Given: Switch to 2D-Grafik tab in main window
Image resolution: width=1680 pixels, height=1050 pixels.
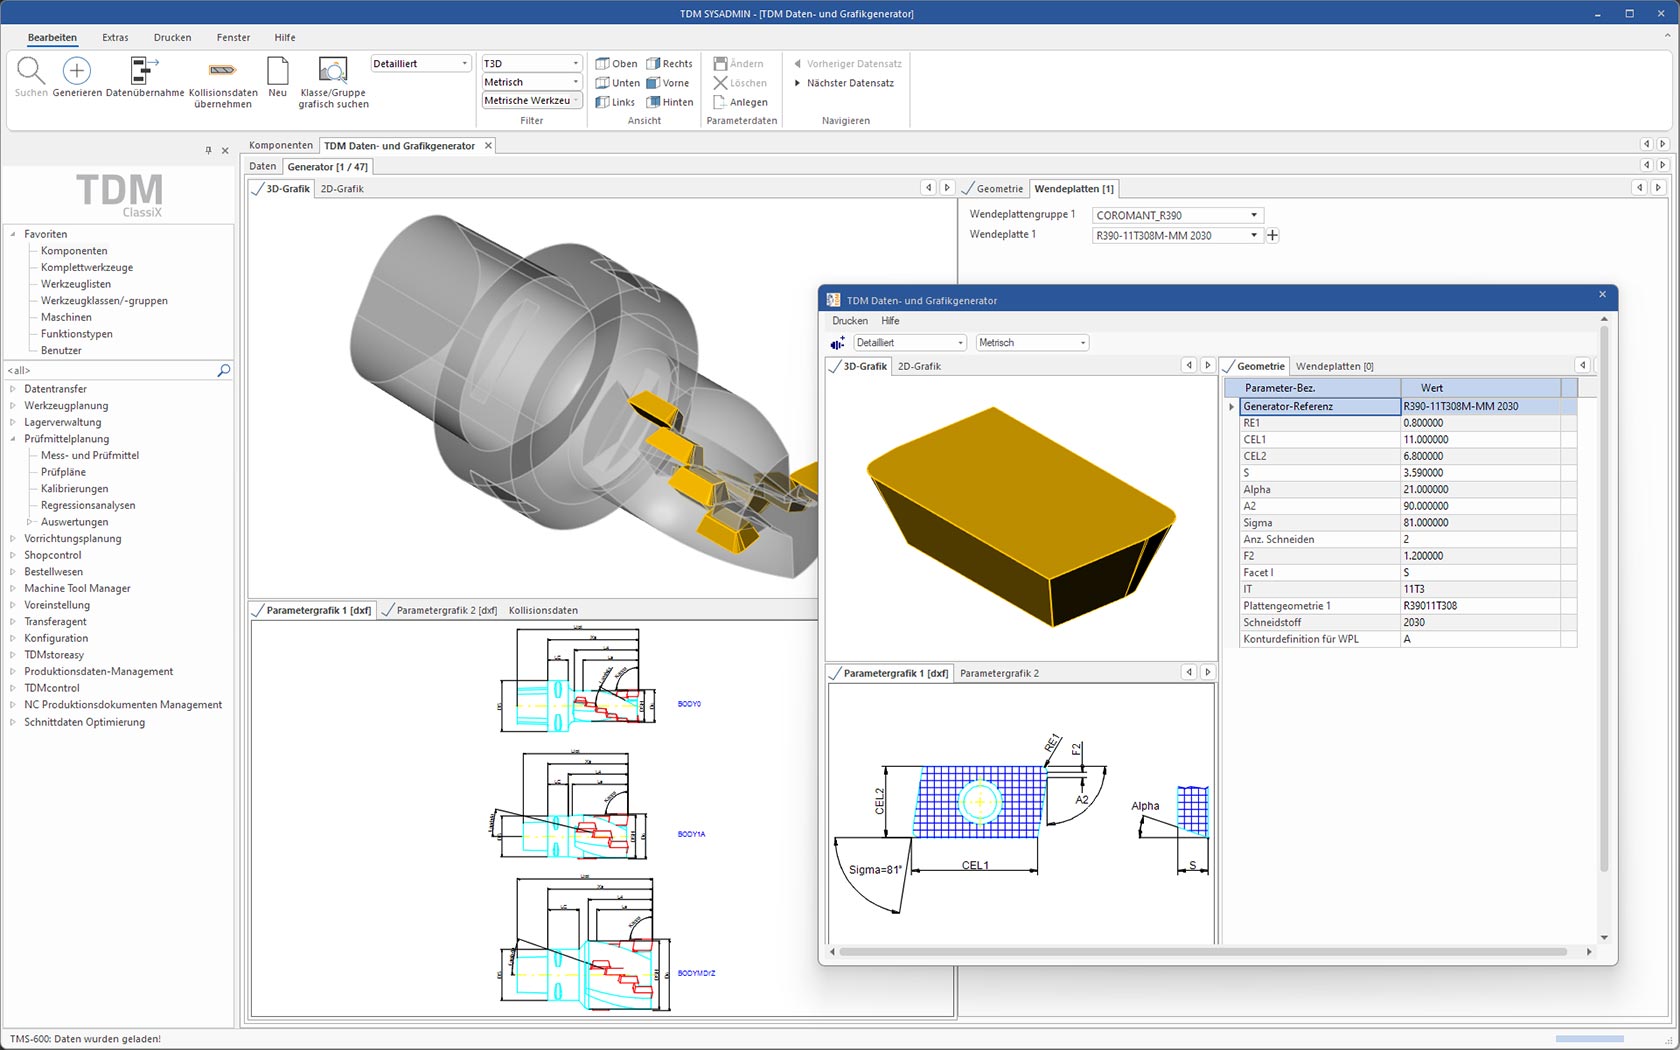Looking at the screenshot, I should coord(342,189).
